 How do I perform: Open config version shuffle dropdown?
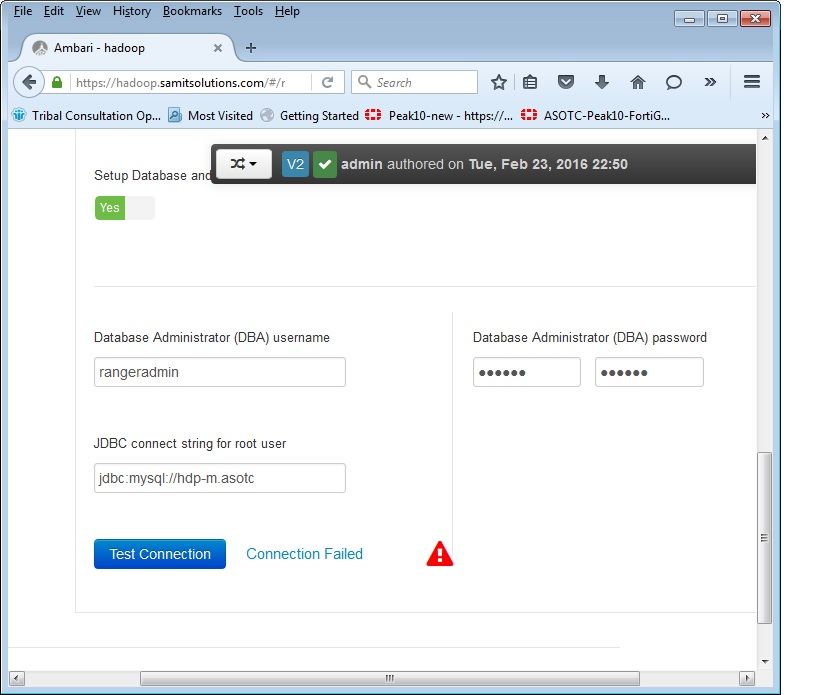coord(244,164)
